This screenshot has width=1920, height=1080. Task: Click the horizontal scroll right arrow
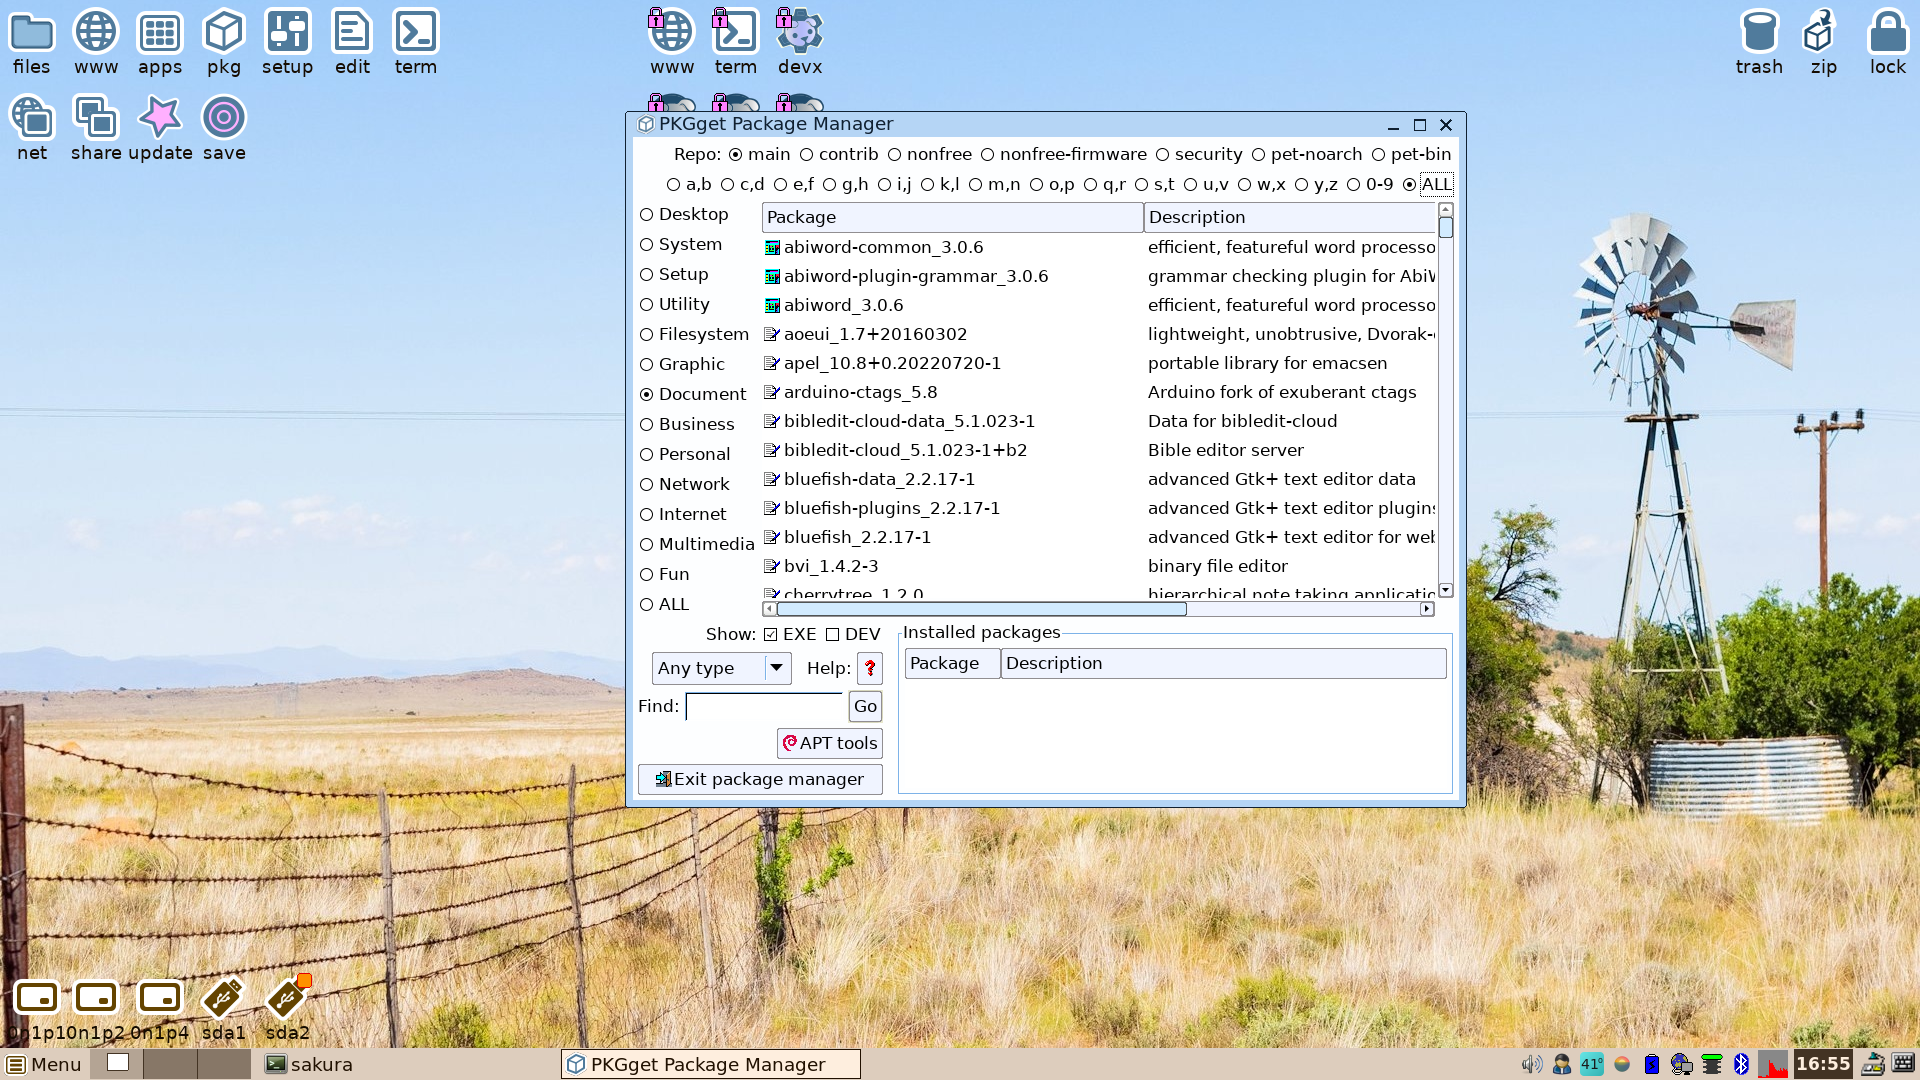point(1427,609)
